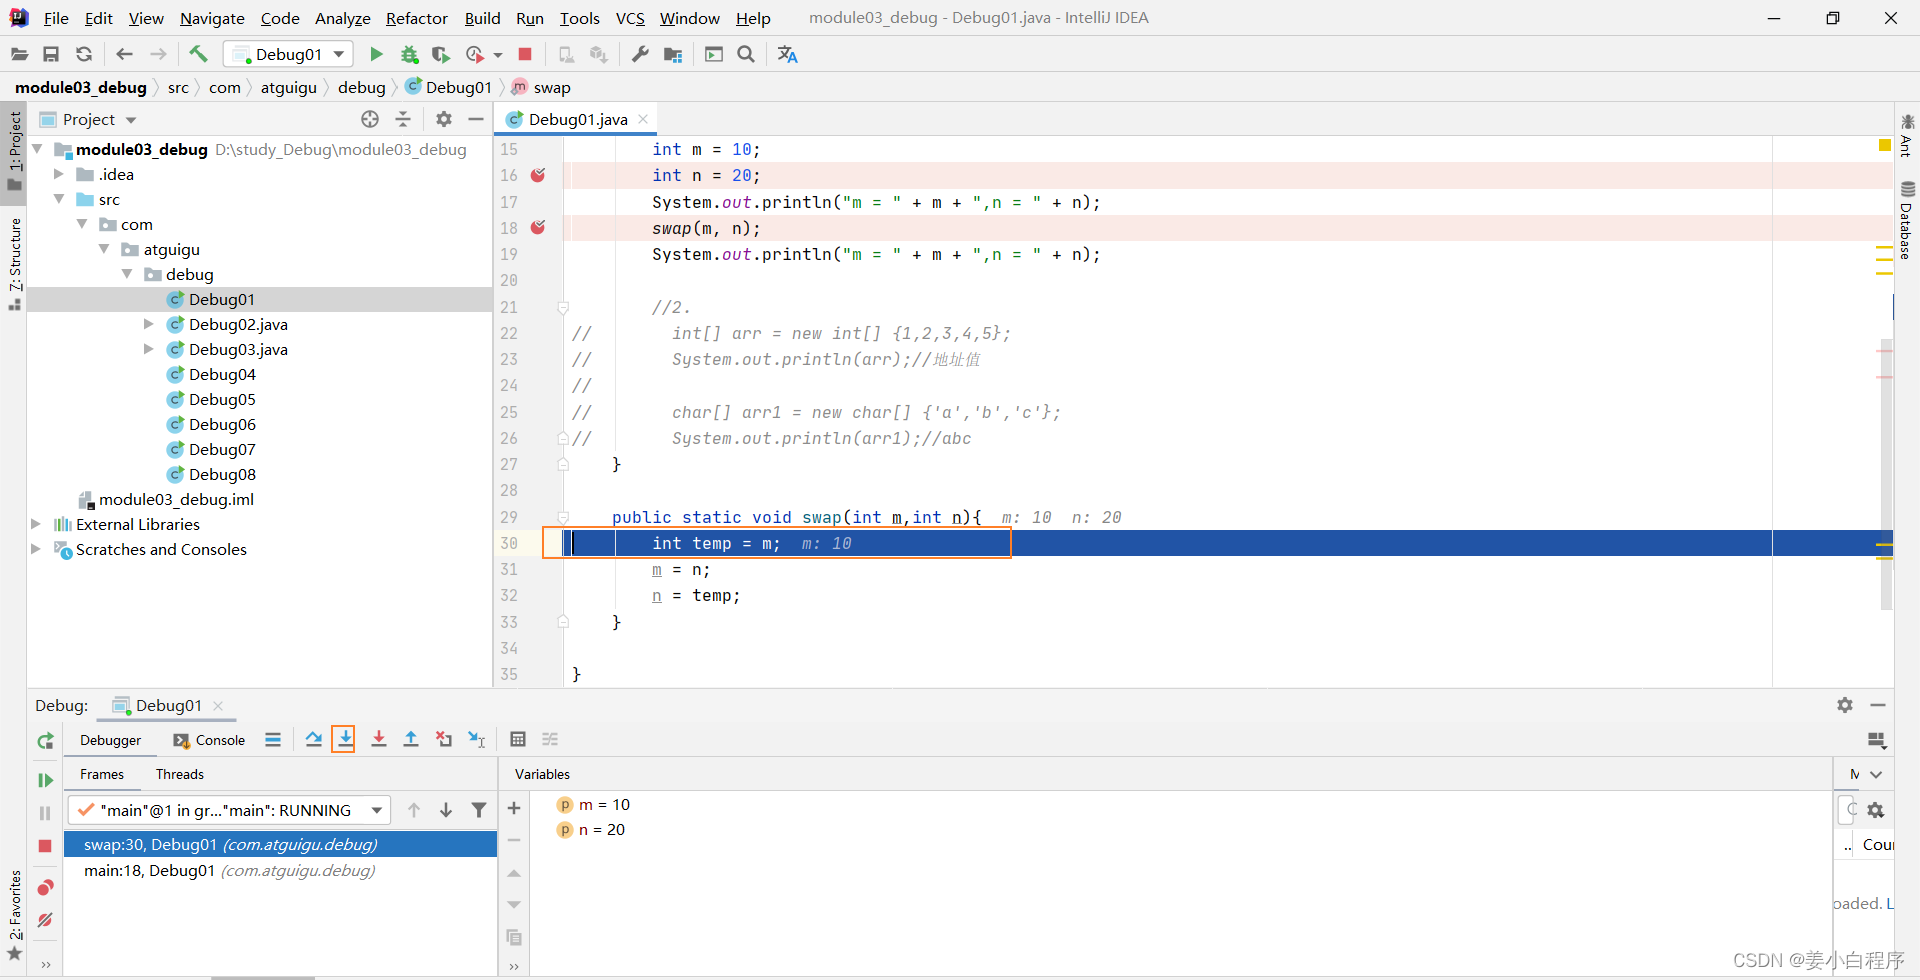1920x980 pixels.
Task: Select the Debug01.java editor tab
Action: 577,119
